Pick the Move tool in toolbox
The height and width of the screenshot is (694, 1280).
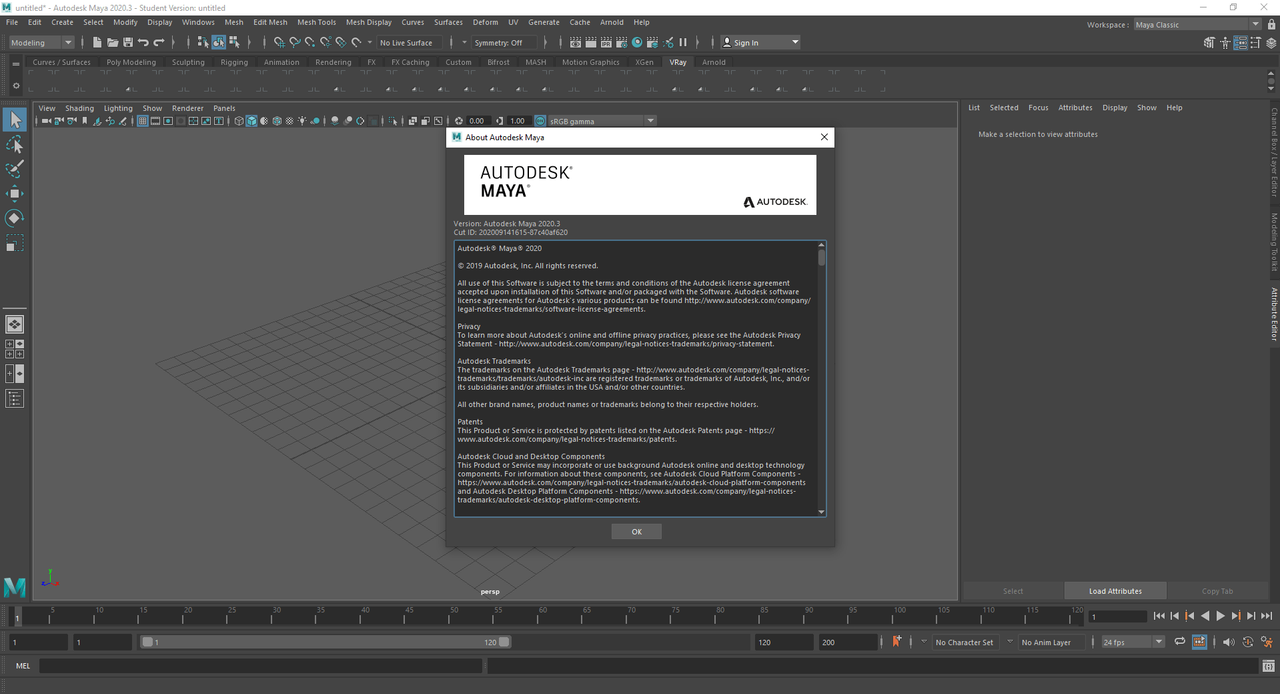pos(15,193)
